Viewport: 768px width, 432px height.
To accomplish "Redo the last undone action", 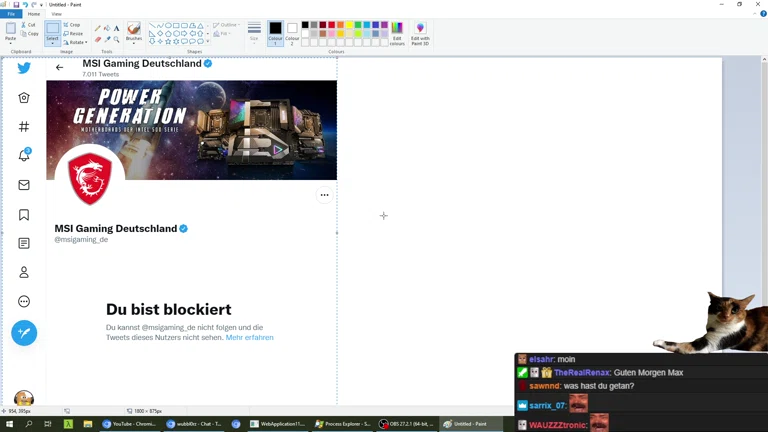I will [34, 4].
